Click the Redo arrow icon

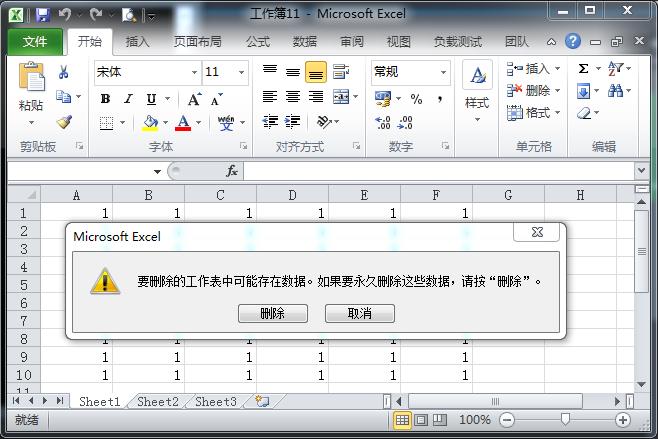pyautogui.click(x=96, y=15)
